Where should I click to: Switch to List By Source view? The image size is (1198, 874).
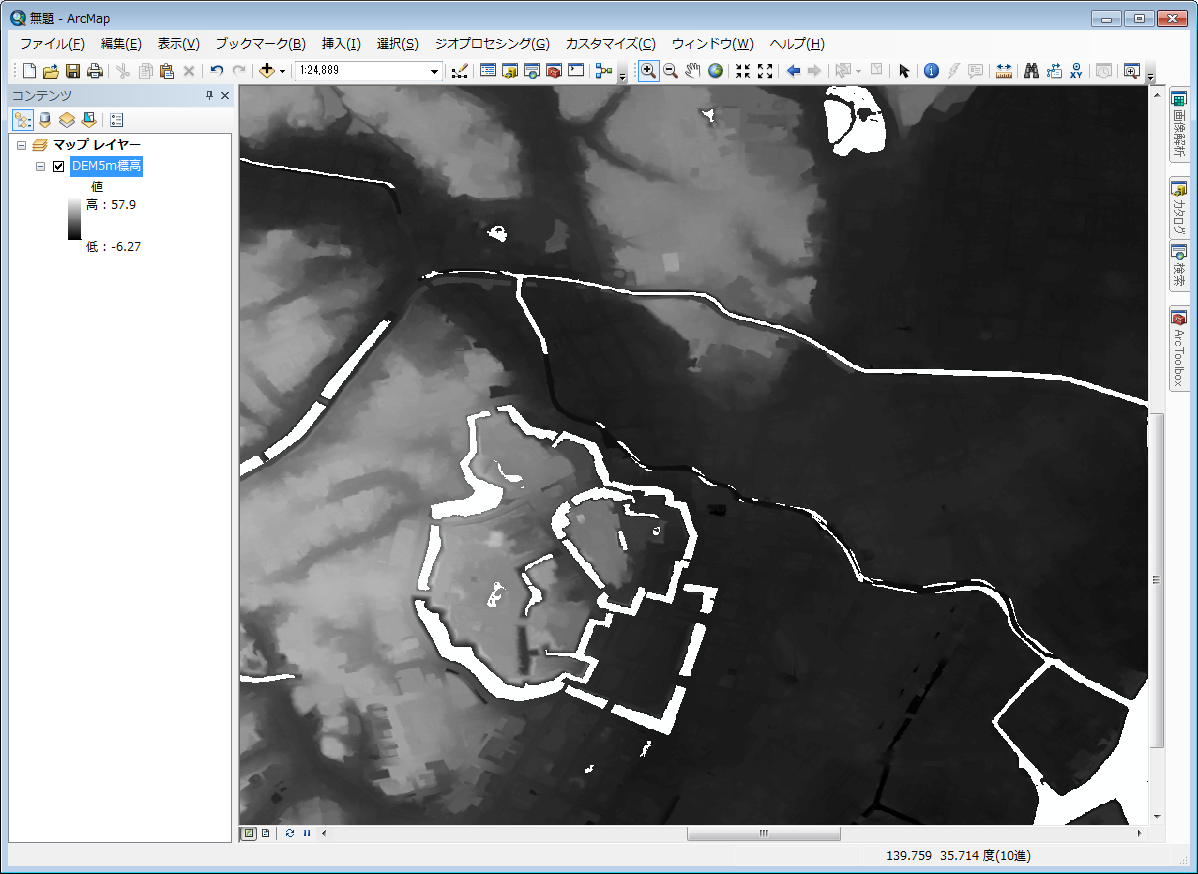(45, 120)
